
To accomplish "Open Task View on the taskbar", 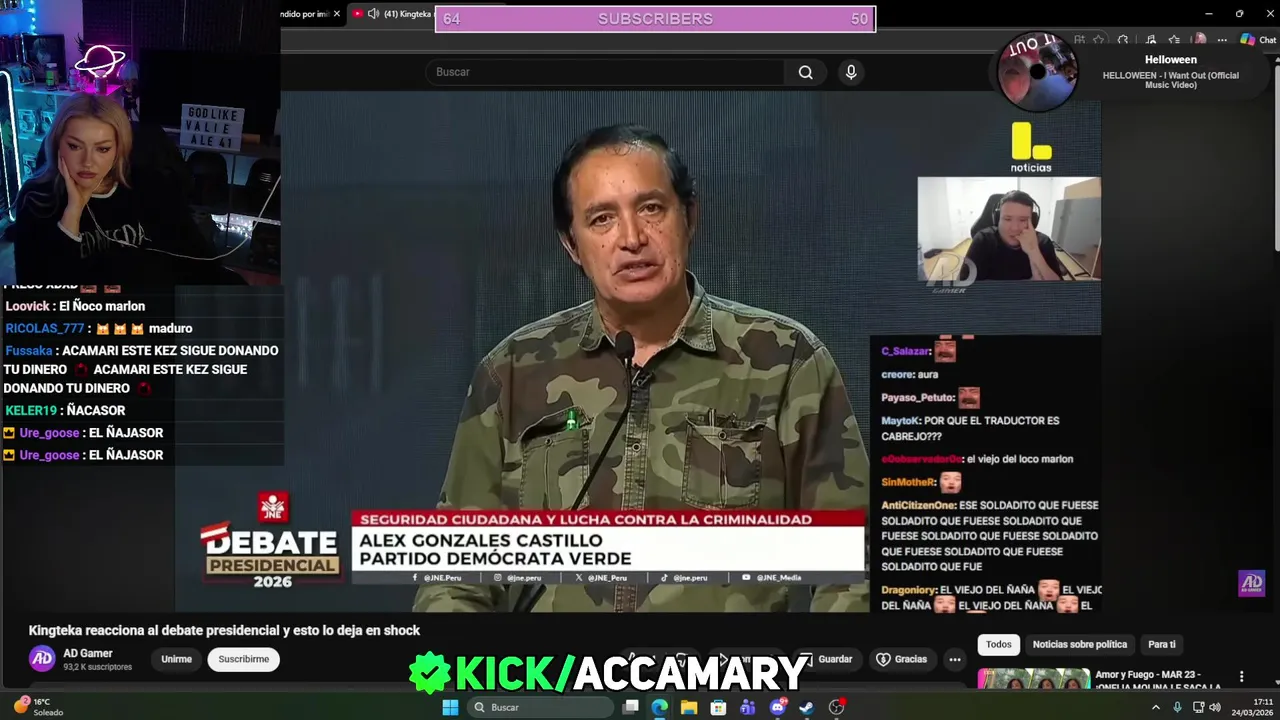I will pyautogui.click(x=631, y=707).
